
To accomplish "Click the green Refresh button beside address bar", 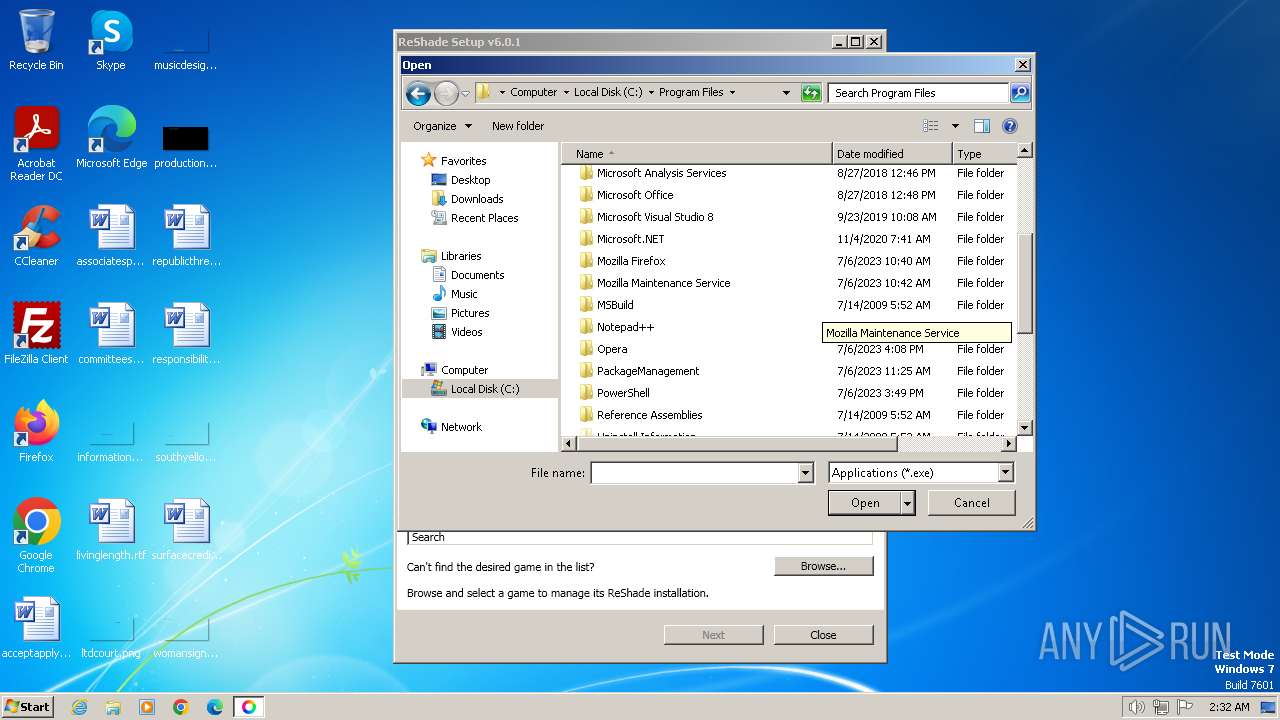I will [x=811, y=93].
